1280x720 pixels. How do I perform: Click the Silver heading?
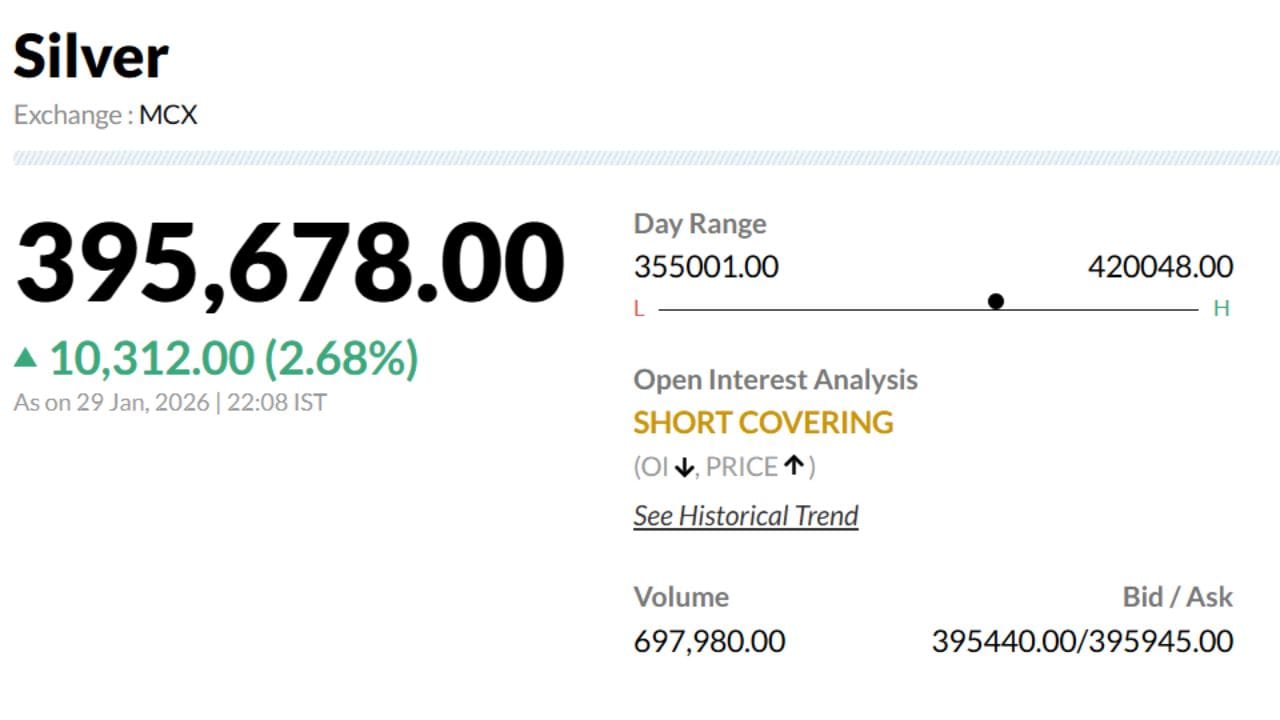click(90, 56)
